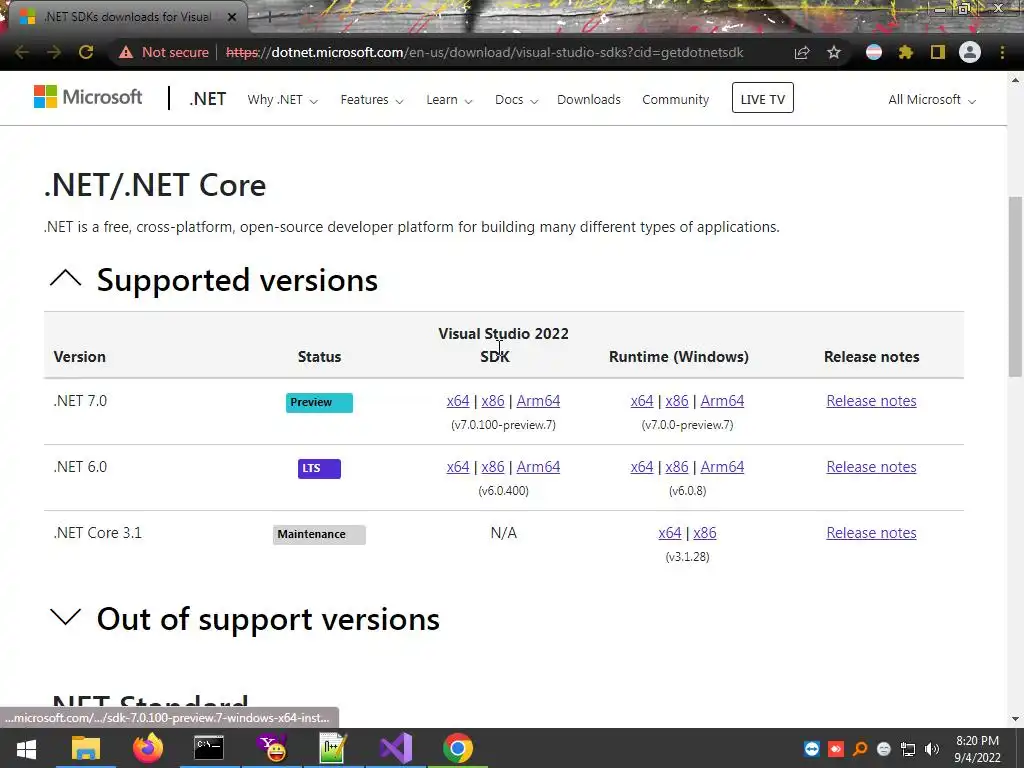Open the Community nav item
The image size is (1024, 768).
(675, 100)
